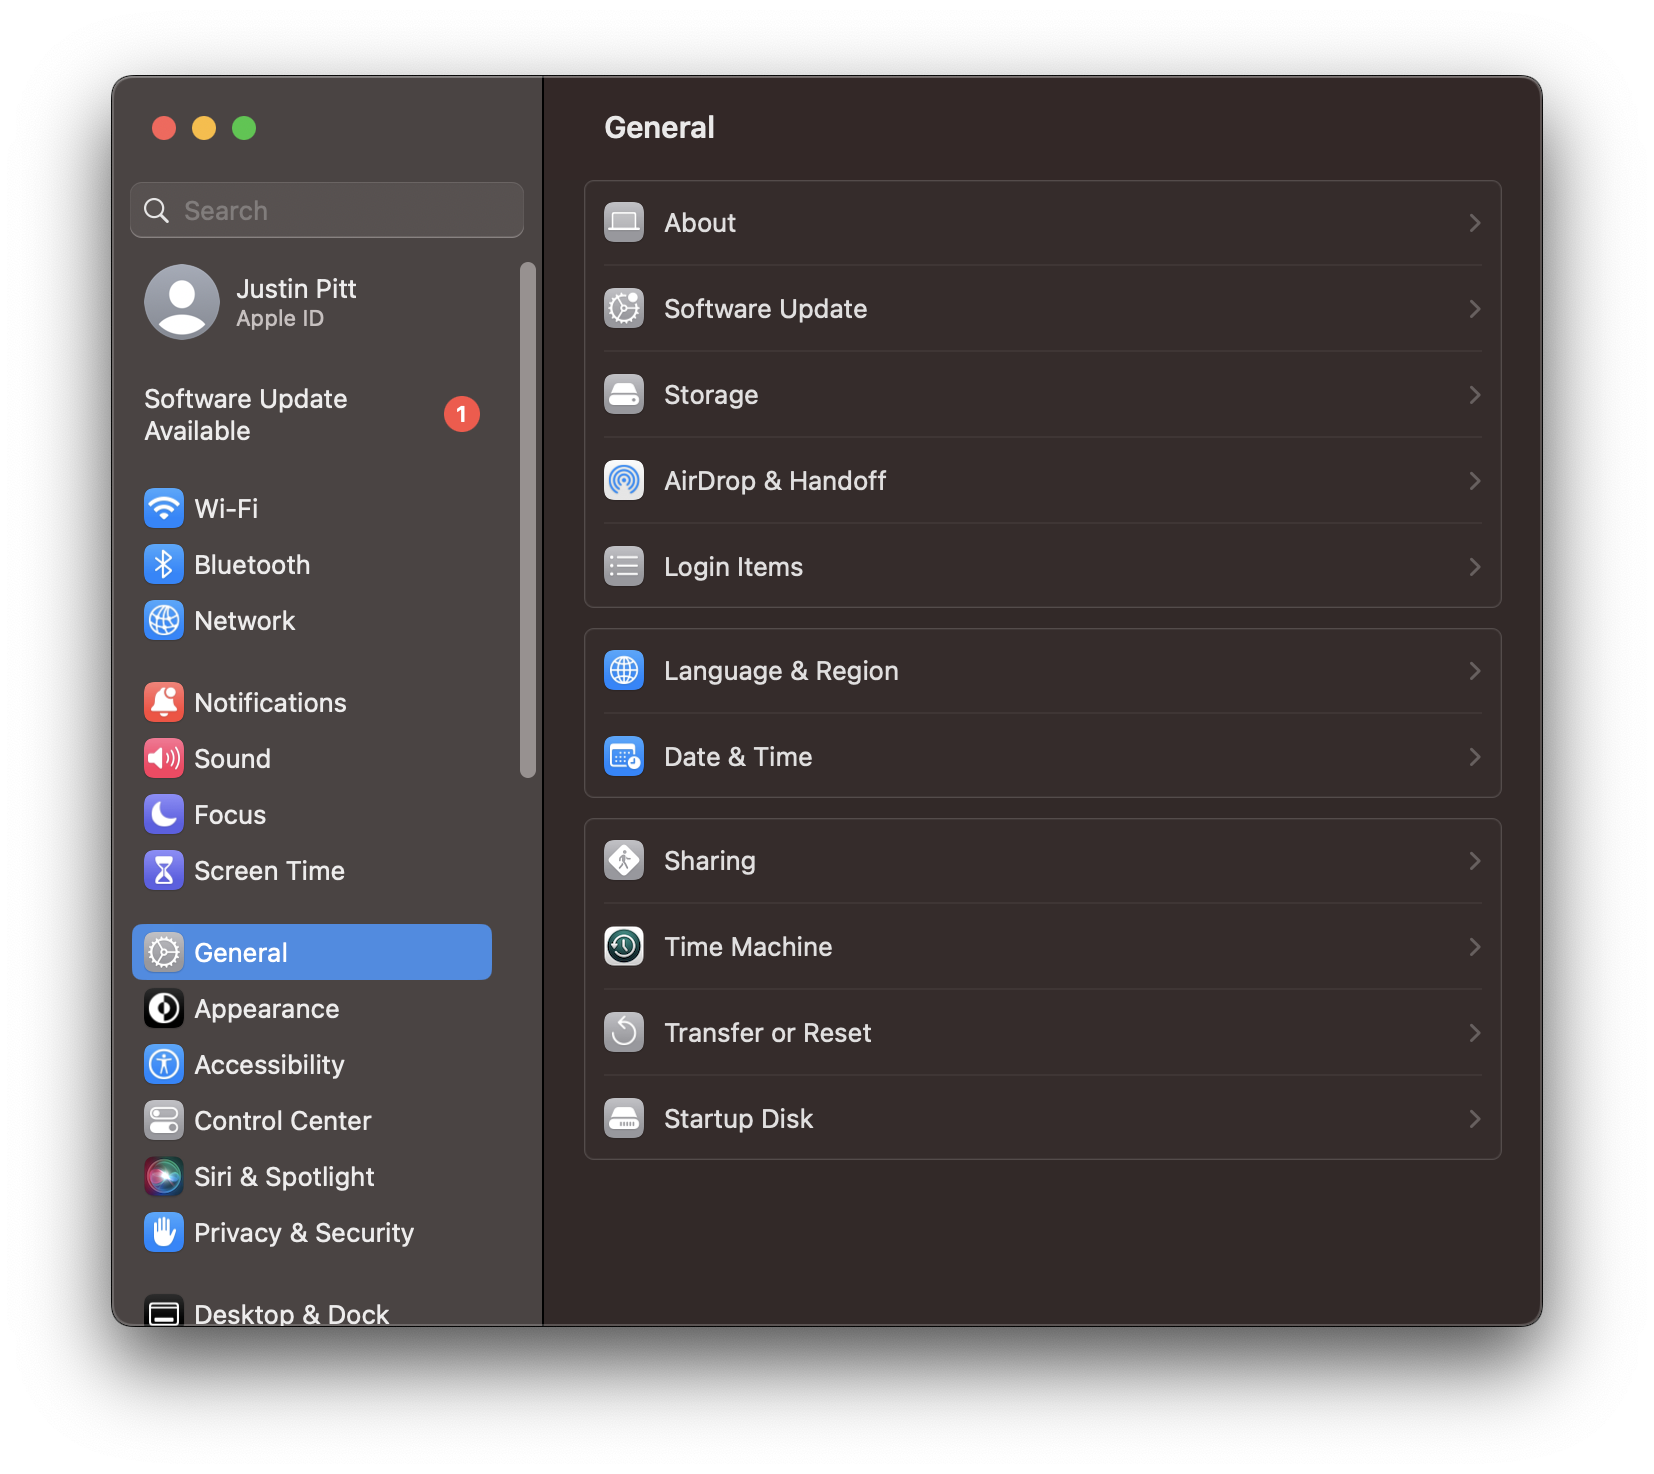Click the Storage disk icon
The height and width of the screenshot is (1474, 1654).
(x=624, y=394)
